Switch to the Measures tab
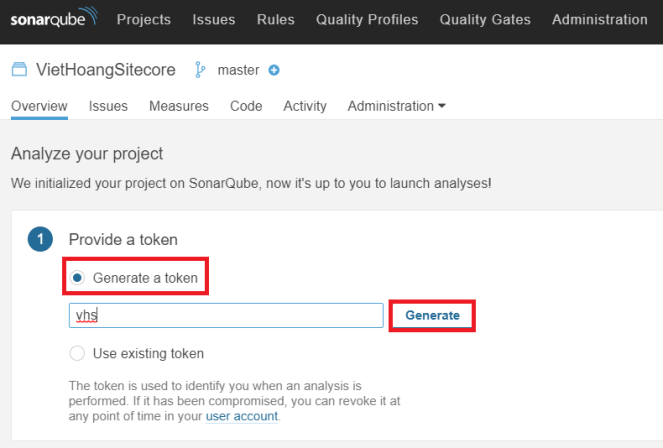This screenshot has width=663, height=448. (179, 106)
